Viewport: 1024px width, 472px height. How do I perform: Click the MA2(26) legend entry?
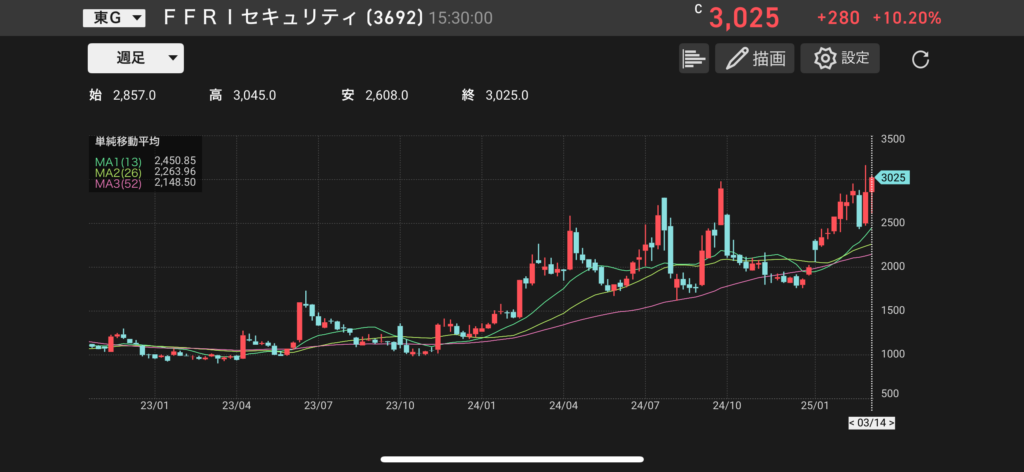tap(146, 172)
